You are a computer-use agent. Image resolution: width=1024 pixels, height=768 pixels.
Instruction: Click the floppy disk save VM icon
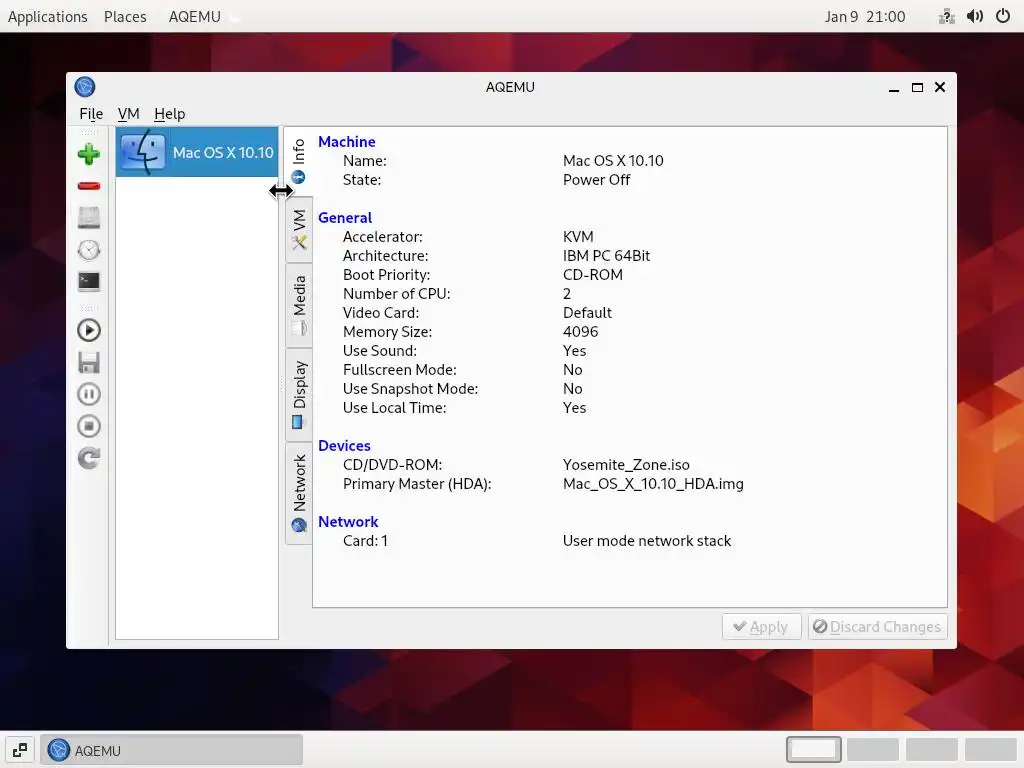tap(89, 362)
